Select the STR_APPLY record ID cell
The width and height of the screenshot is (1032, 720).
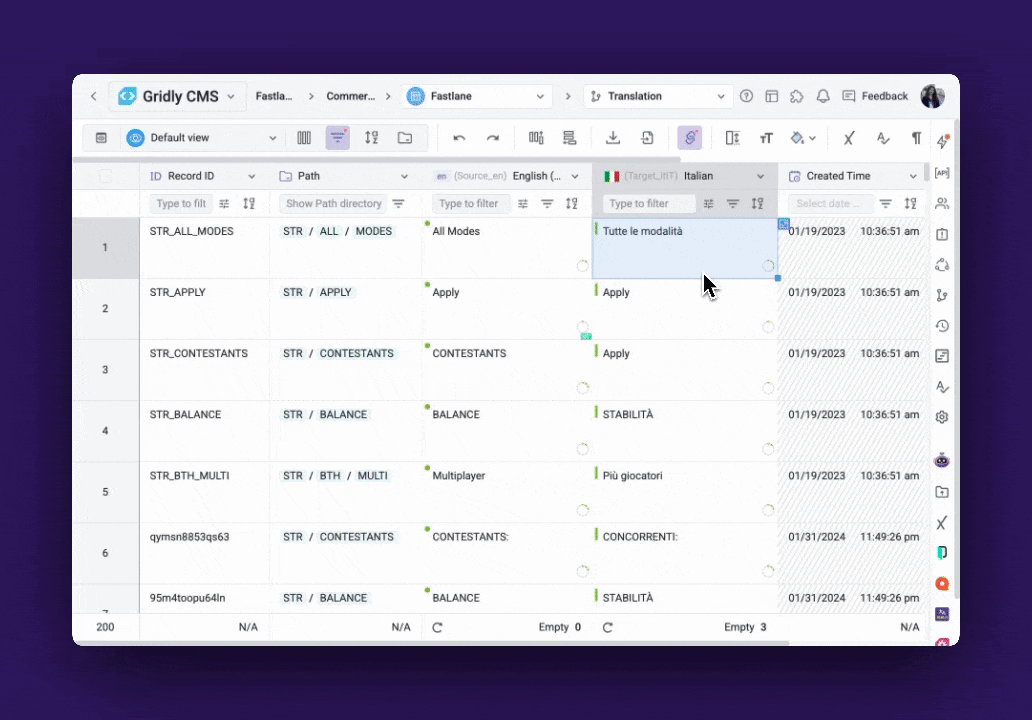tap(205, 309)
